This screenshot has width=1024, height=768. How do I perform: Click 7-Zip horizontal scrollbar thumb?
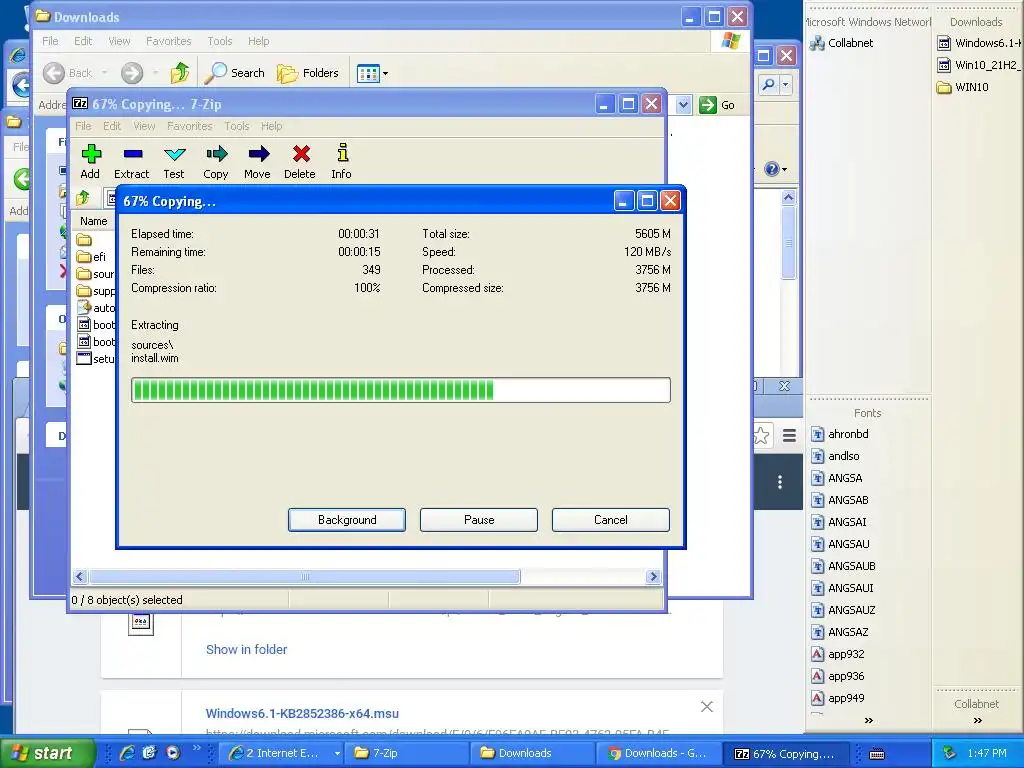(304, 577)
